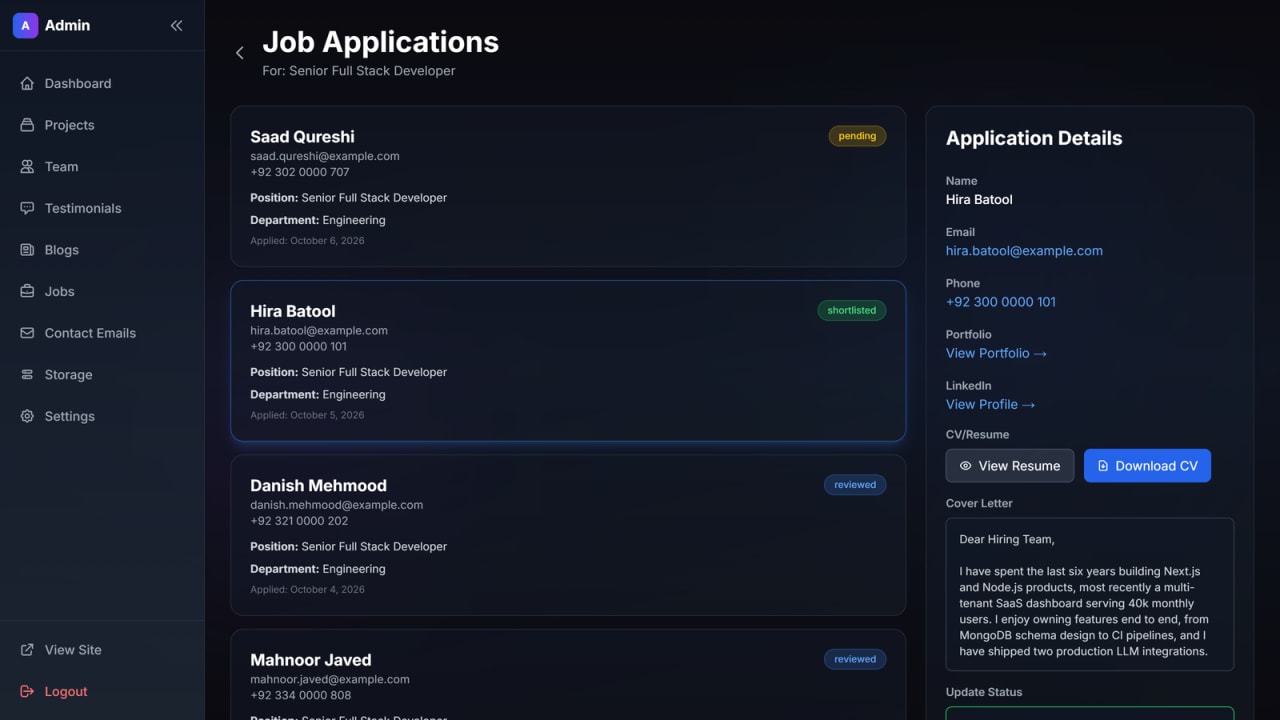Open the Team menu item
The height and width of the screenshot is (720, 1280).
point(102,167)
